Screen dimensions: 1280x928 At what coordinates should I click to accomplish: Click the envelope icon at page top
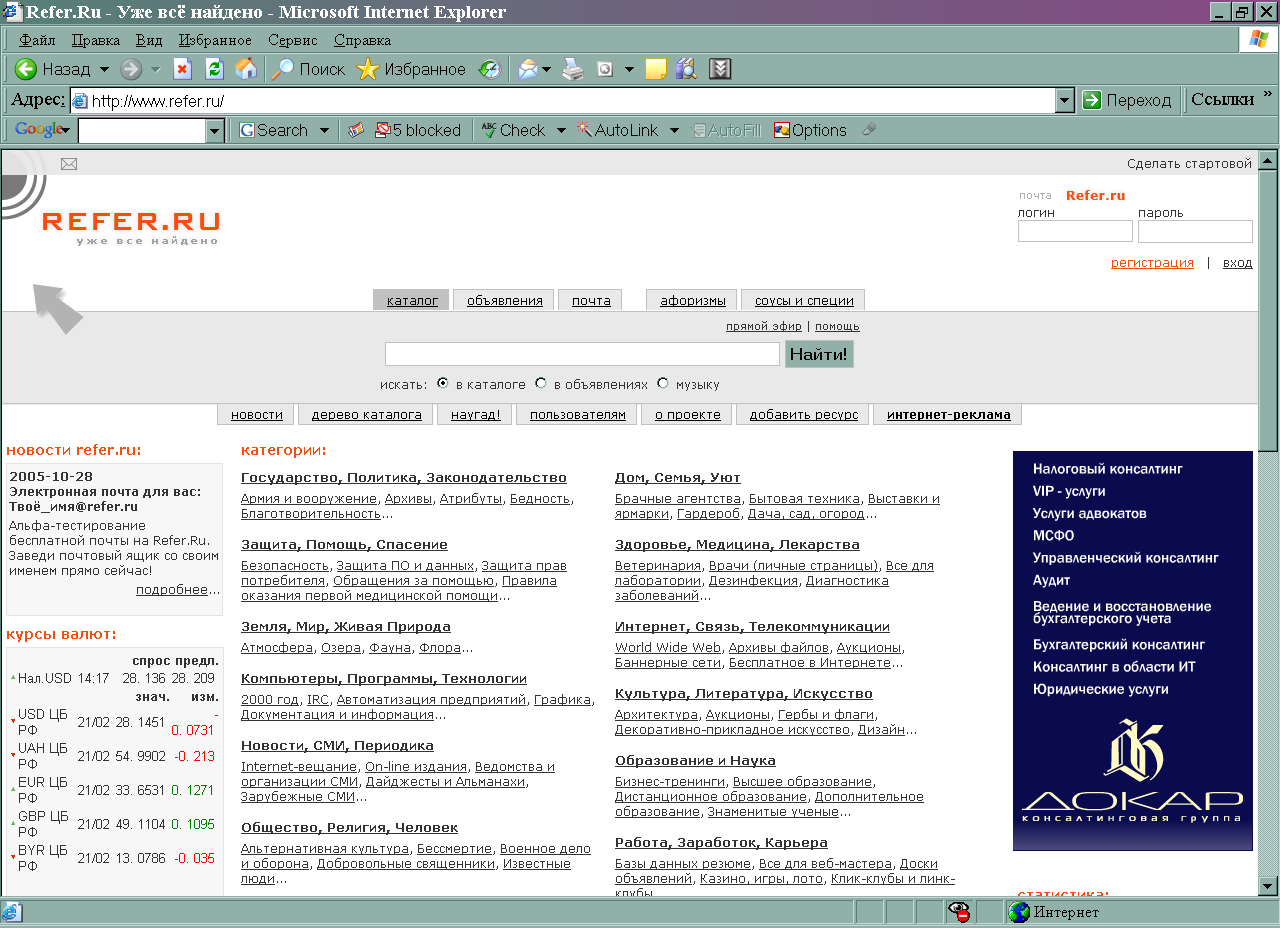click(x=69, y=164)
